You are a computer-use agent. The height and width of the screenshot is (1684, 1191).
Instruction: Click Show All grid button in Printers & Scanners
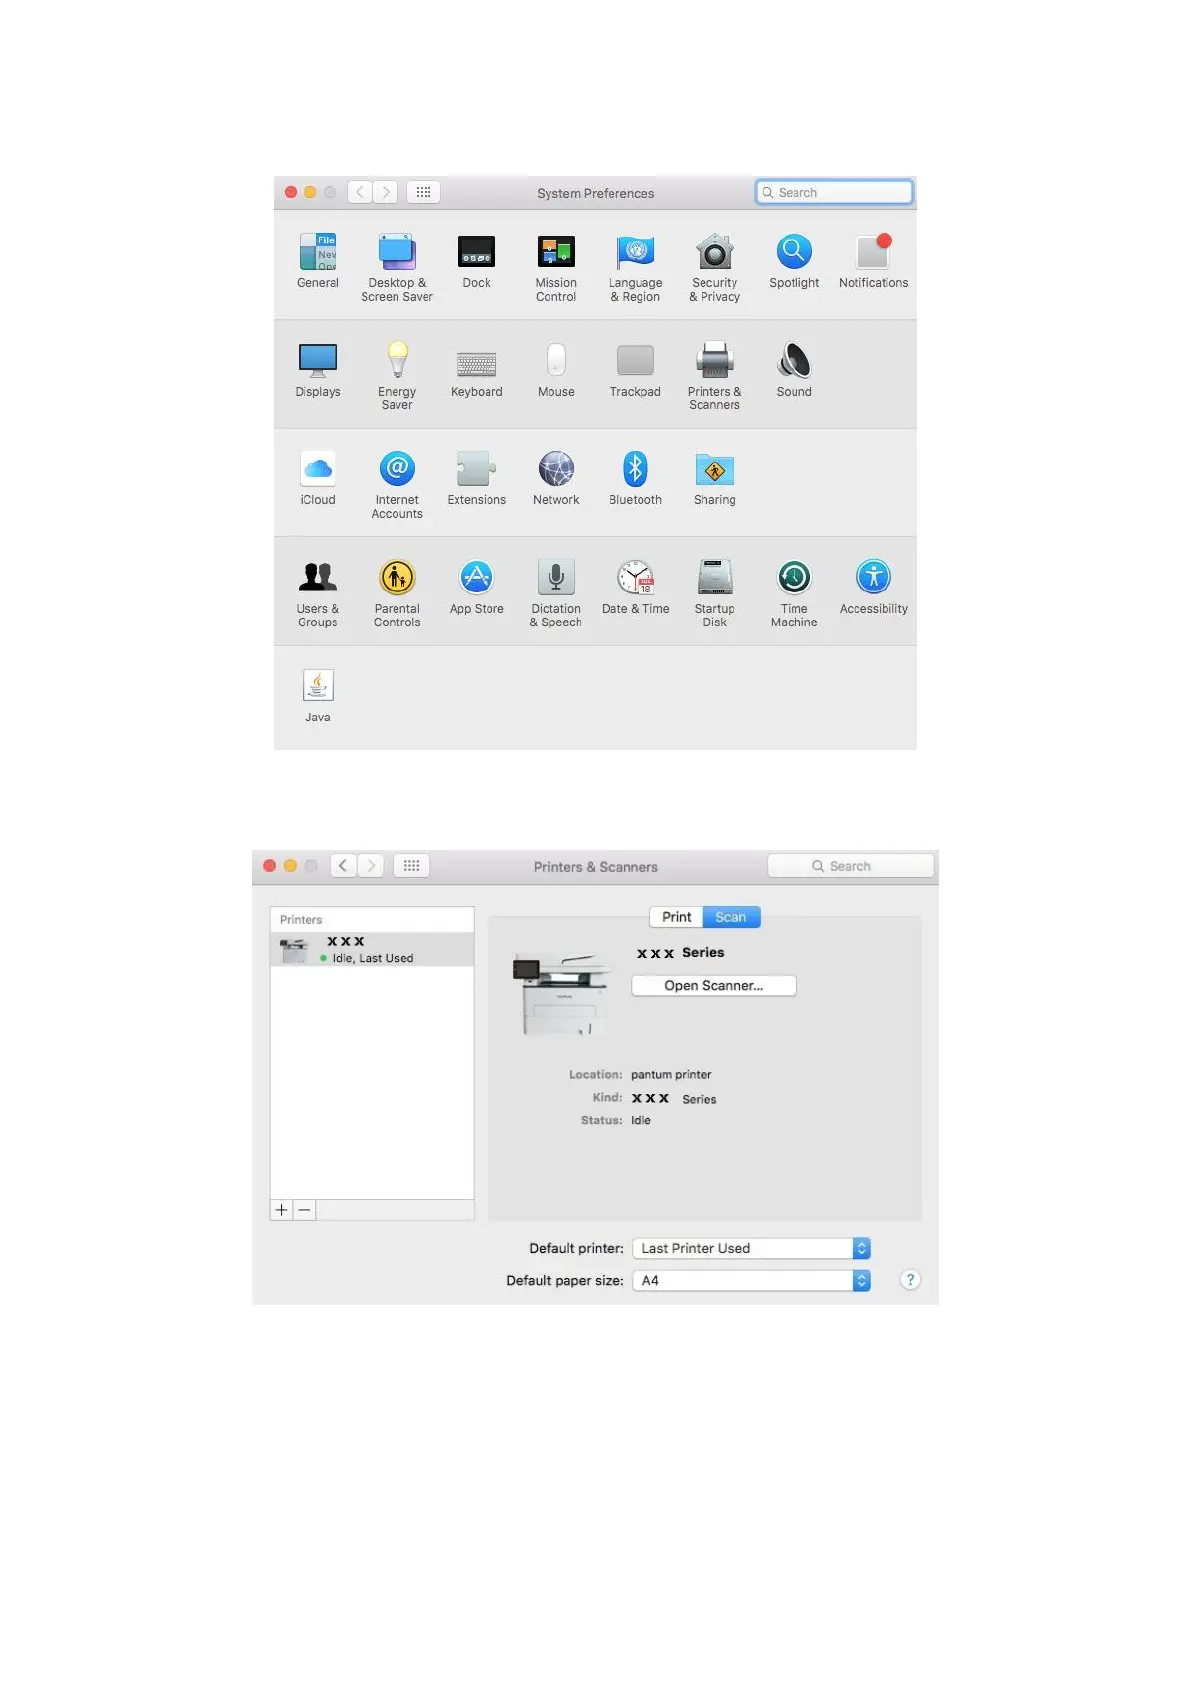411,866
